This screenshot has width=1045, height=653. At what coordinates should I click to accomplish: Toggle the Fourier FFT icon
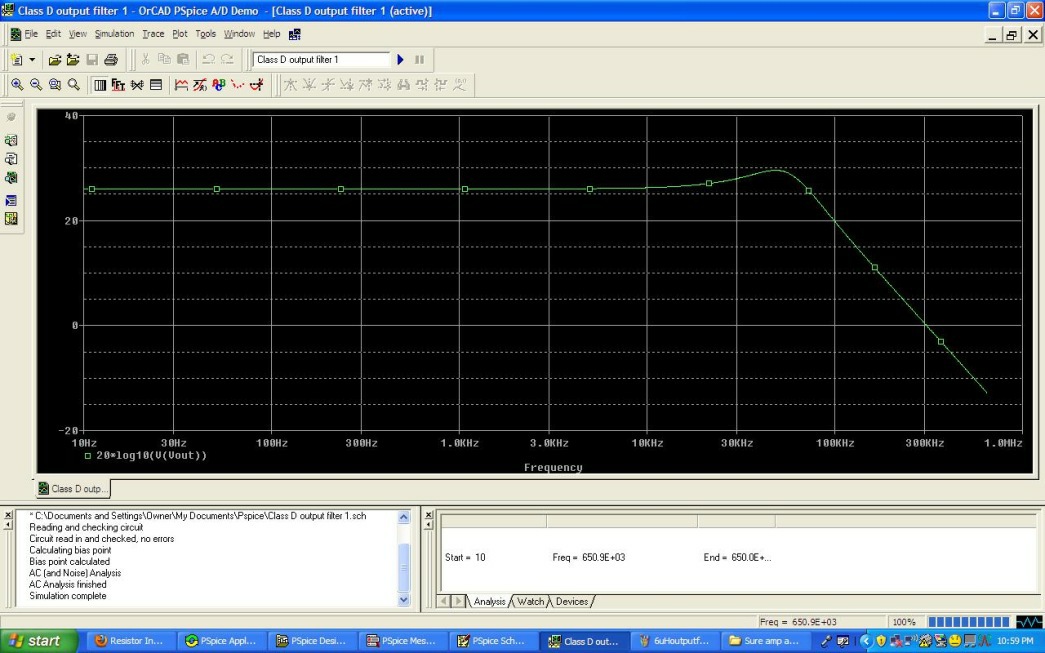click(119, 85)
